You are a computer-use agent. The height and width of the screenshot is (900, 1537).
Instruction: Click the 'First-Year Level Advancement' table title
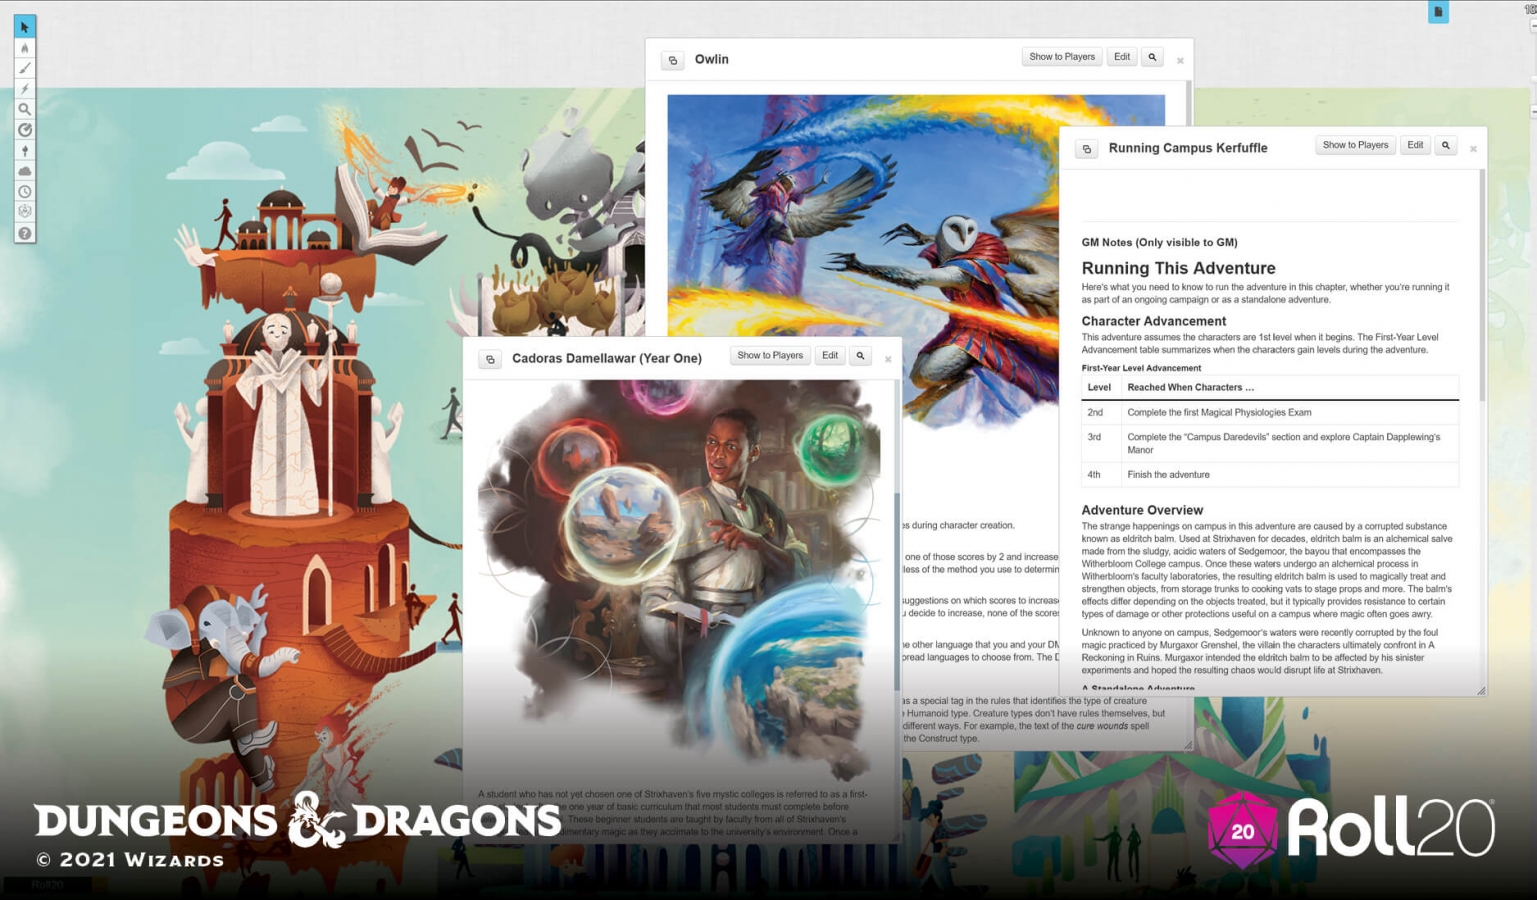(1141, 368)
